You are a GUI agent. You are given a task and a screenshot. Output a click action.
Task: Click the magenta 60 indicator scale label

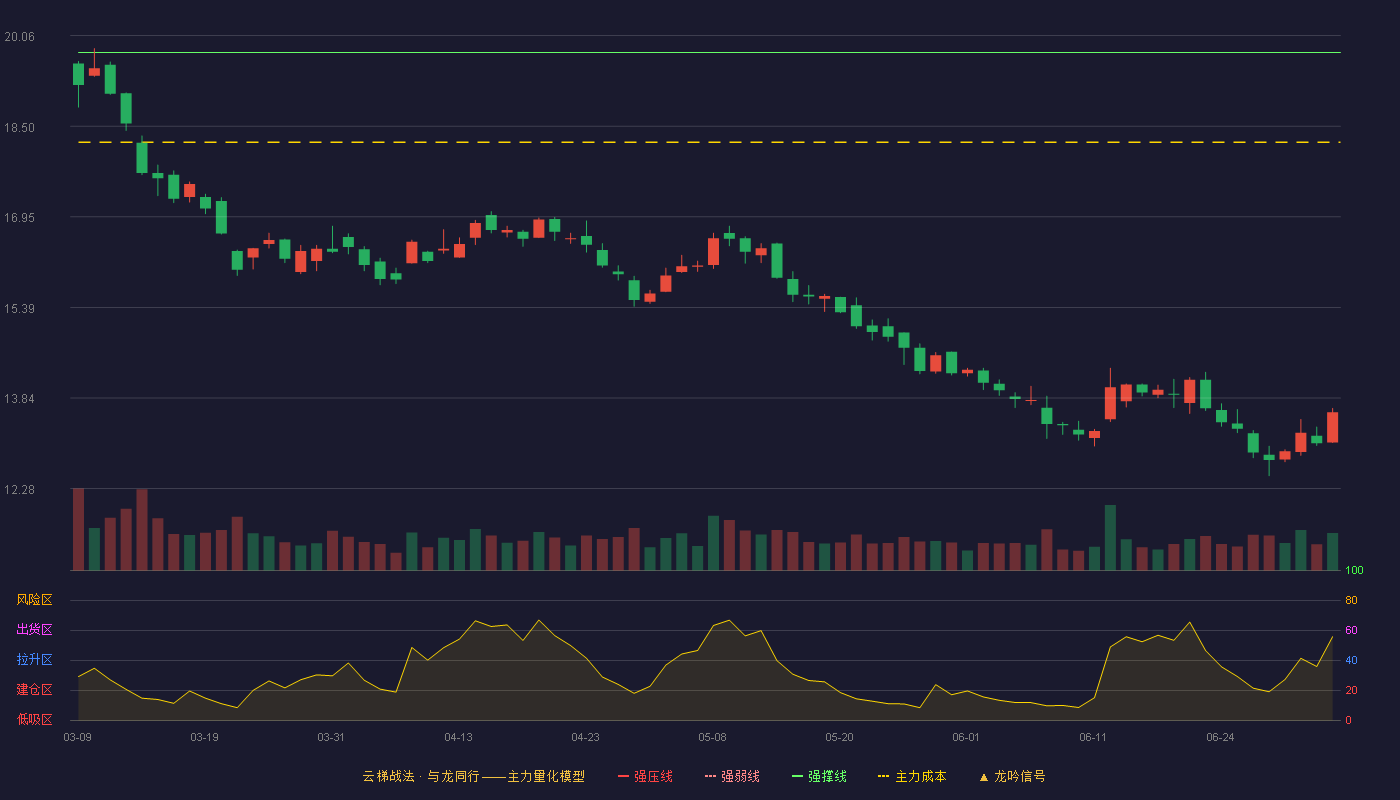tap(1351, 631)
